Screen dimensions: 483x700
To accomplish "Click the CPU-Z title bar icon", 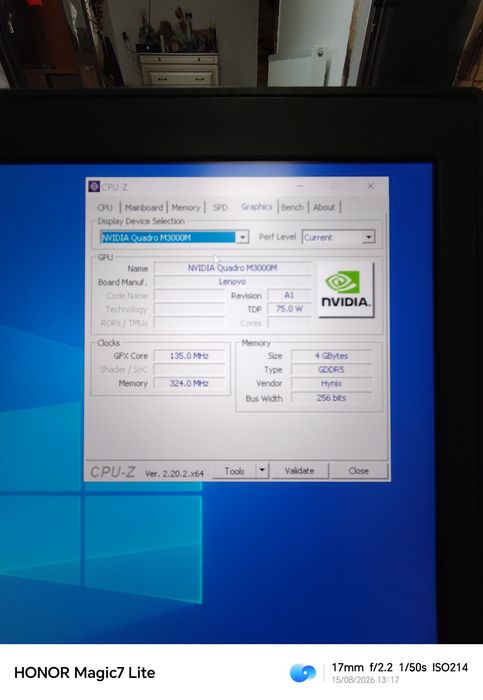I will coord(94,186).
